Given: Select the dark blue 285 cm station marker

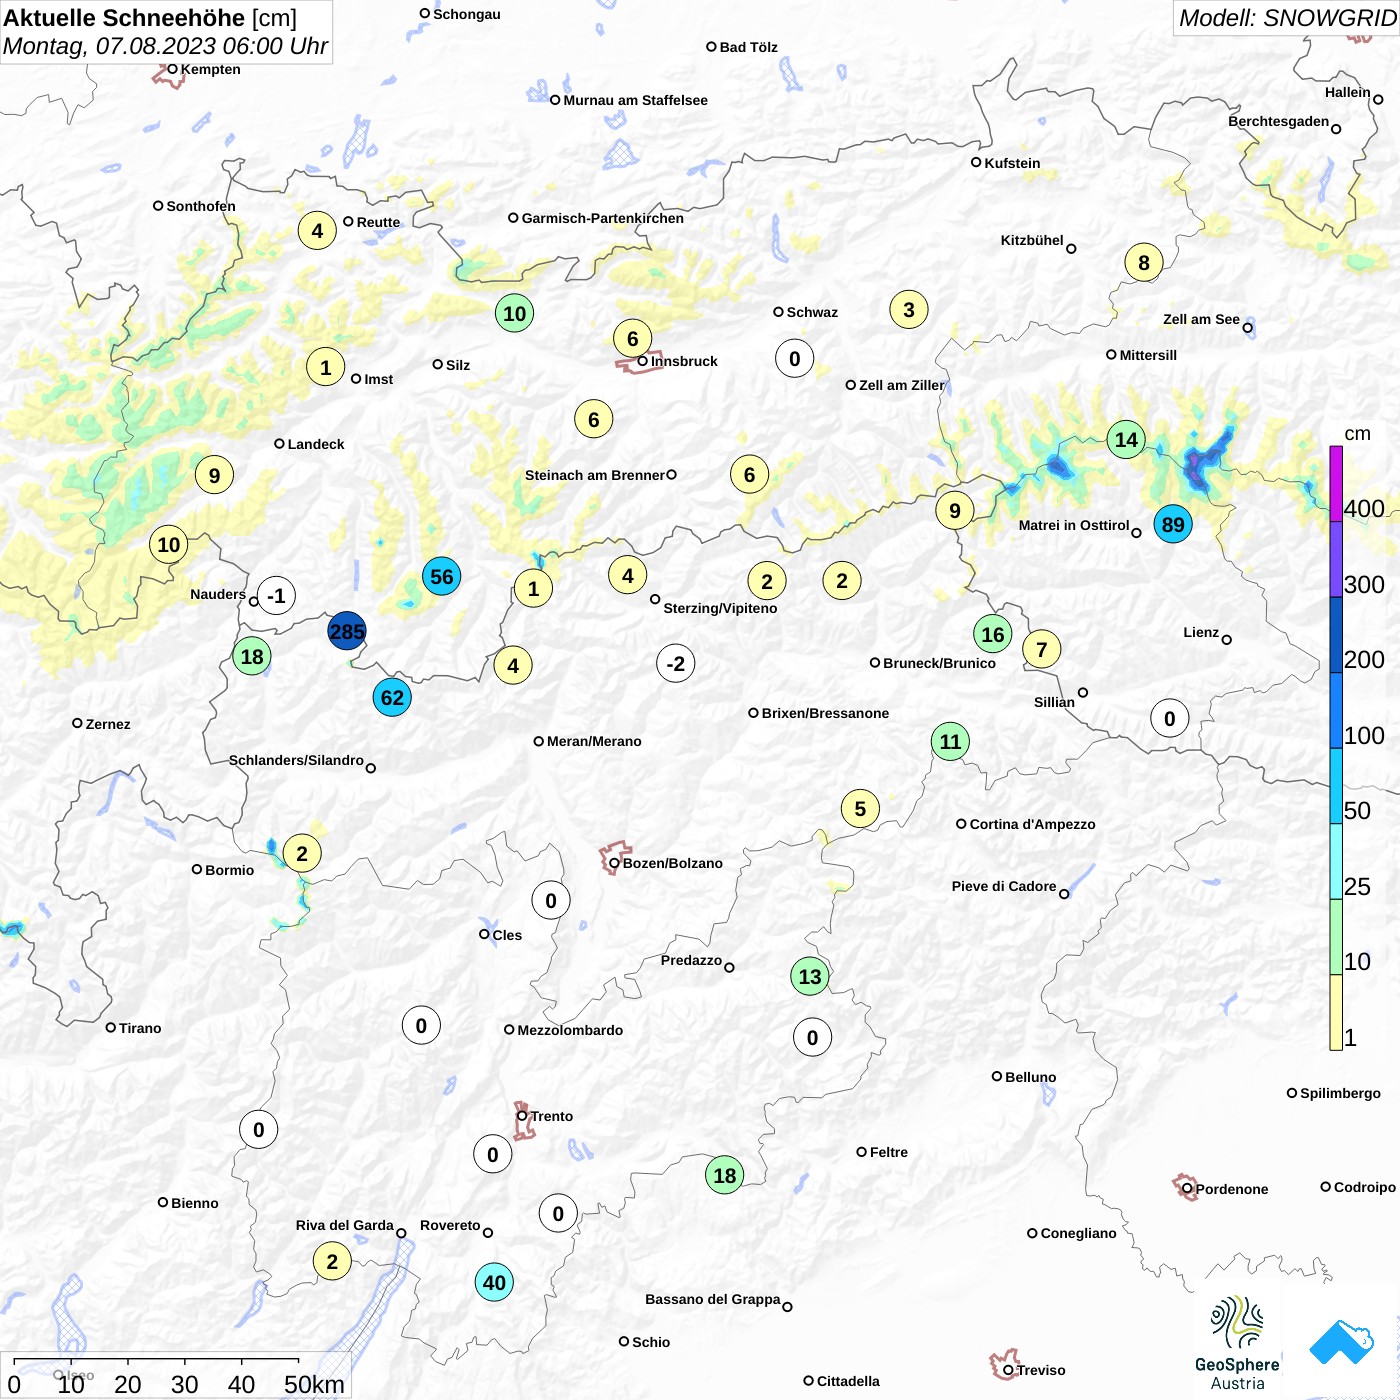Looking at the screenshot, I should (x=347, y=631).
